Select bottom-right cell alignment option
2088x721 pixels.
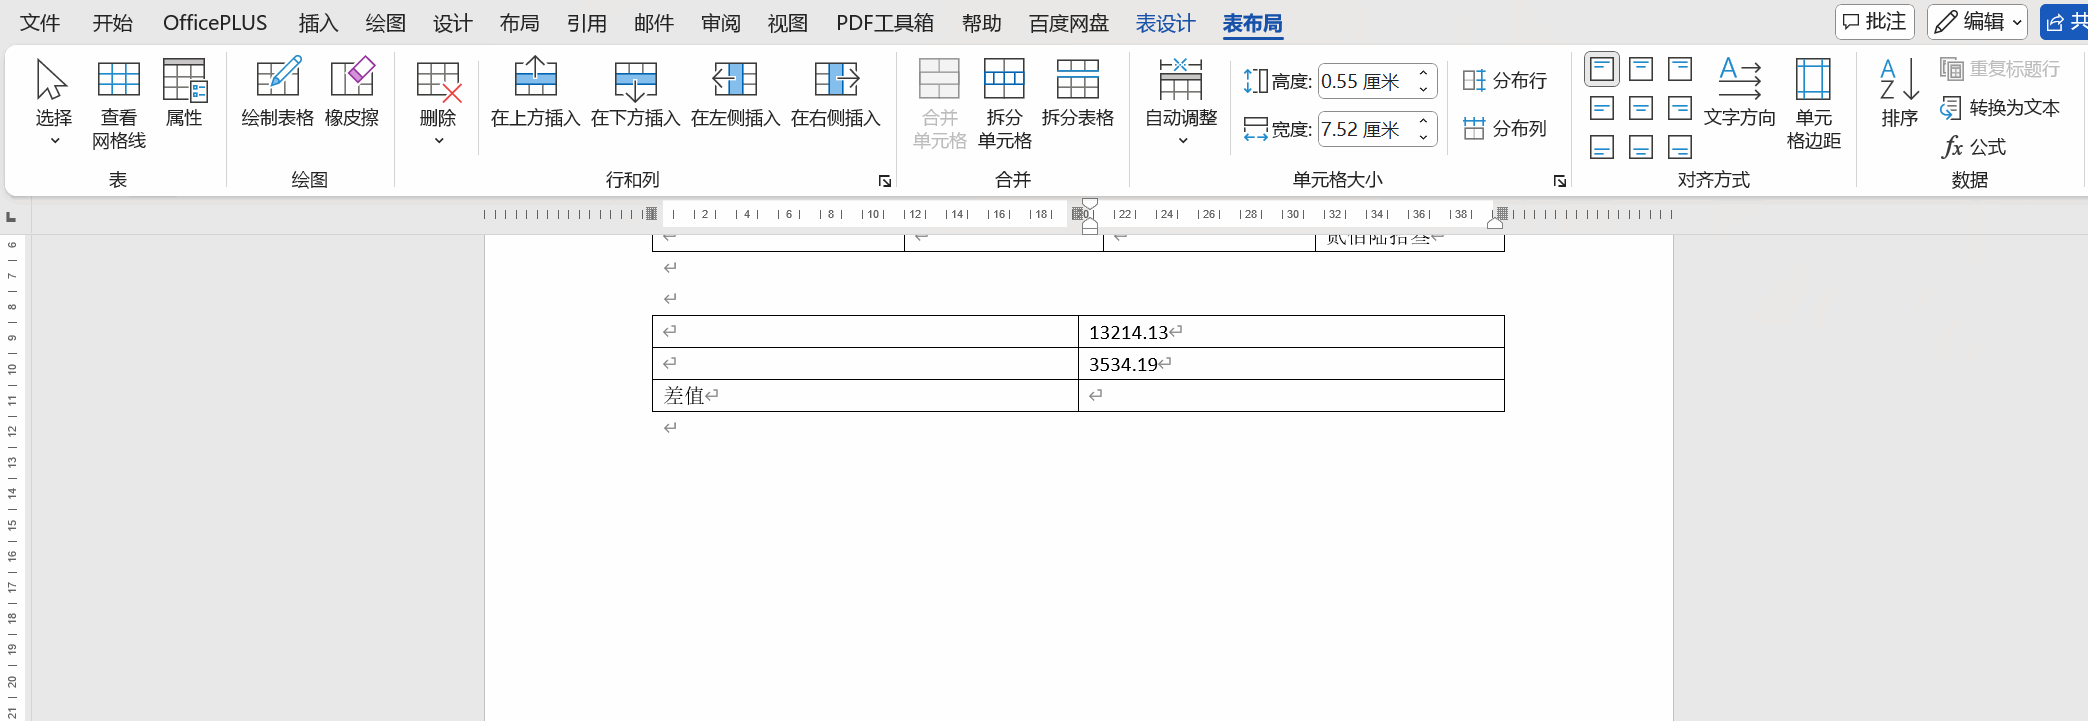point(1680,148)
